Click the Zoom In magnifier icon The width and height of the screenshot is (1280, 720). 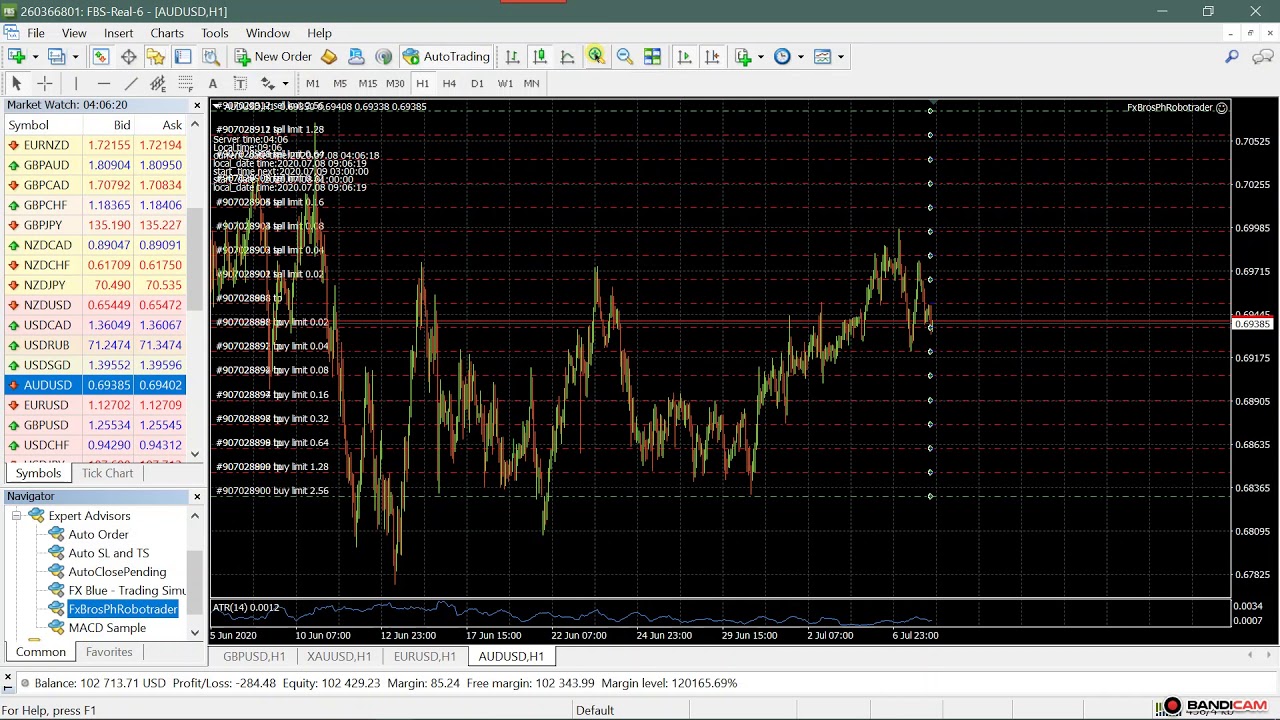tap(596, 57)
